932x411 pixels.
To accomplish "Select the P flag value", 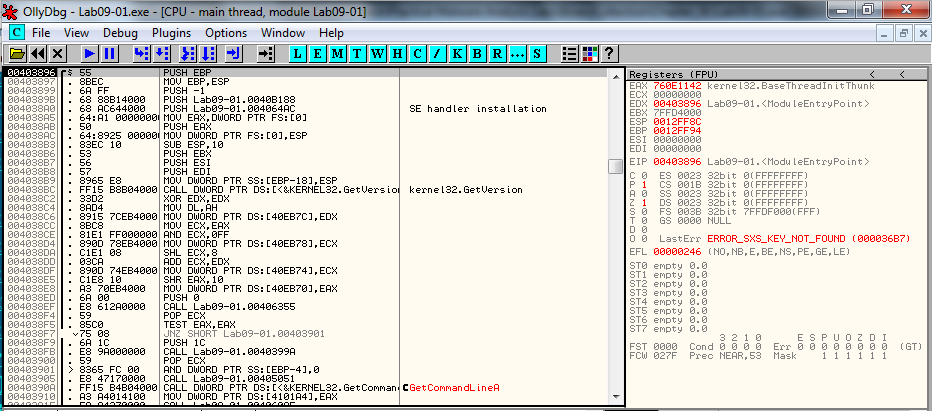I will [644, 184].
